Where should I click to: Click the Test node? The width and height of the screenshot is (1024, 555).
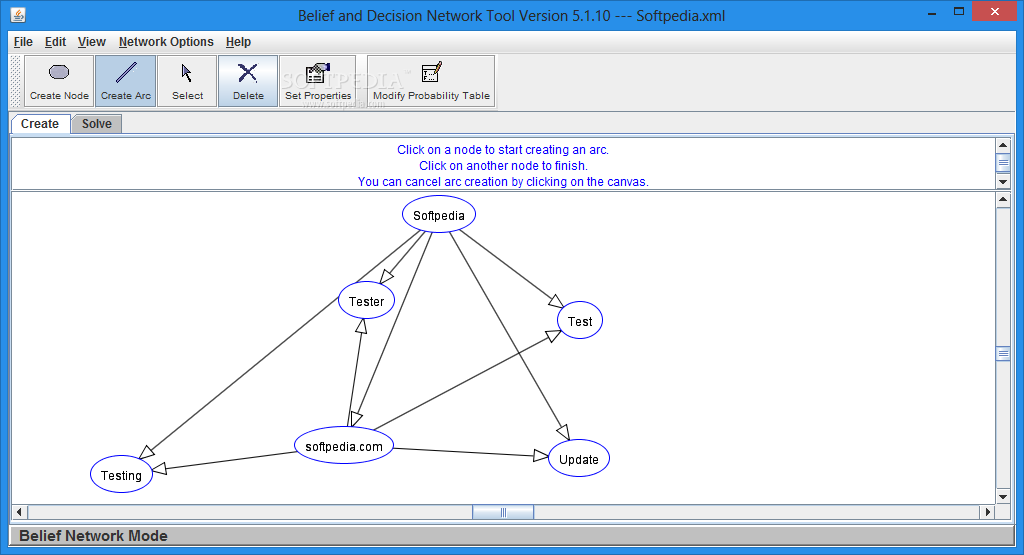coord(580,320)
